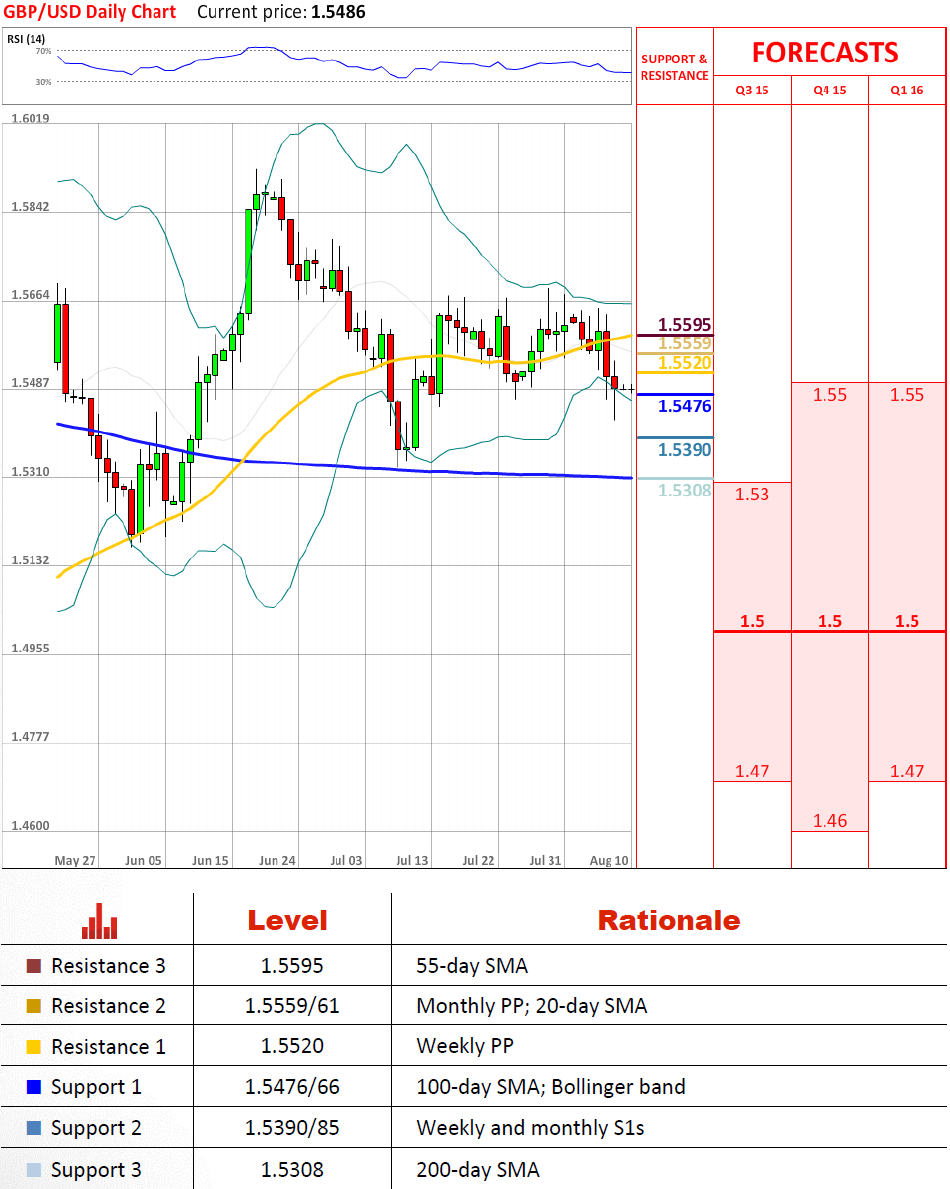Select the Q1 16 forecast column header
This screenshot has width=950, height=1189.
coord(907,90)
